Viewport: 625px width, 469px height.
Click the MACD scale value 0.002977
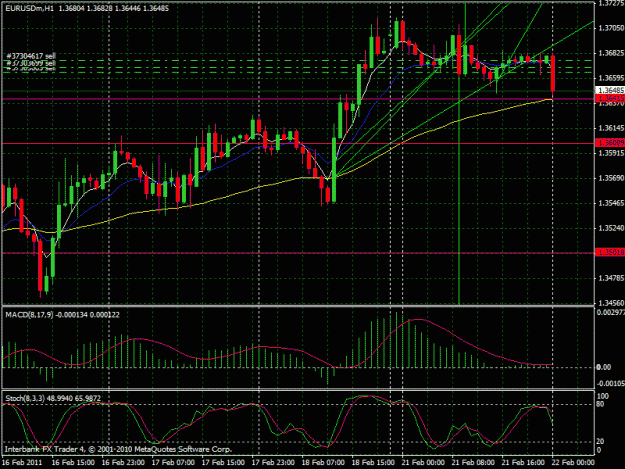(x=610, y=313)
